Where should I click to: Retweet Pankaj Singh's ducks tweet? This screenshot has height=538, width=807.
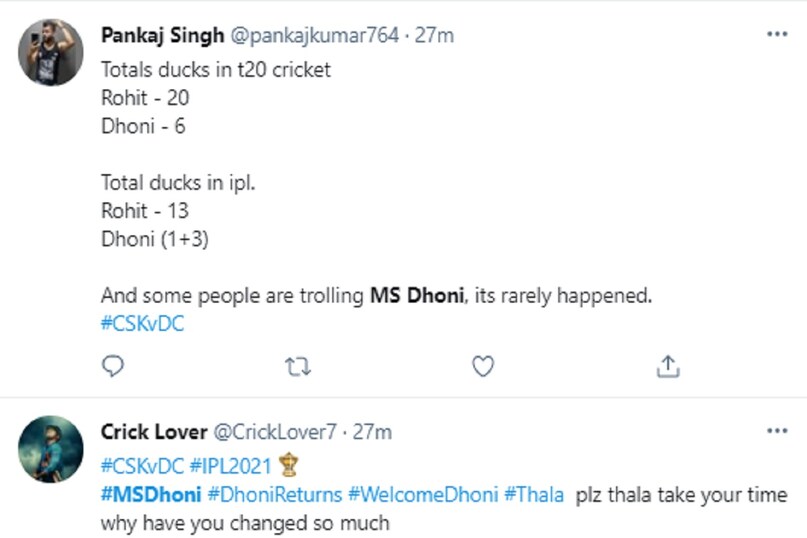tap(298, 367)
